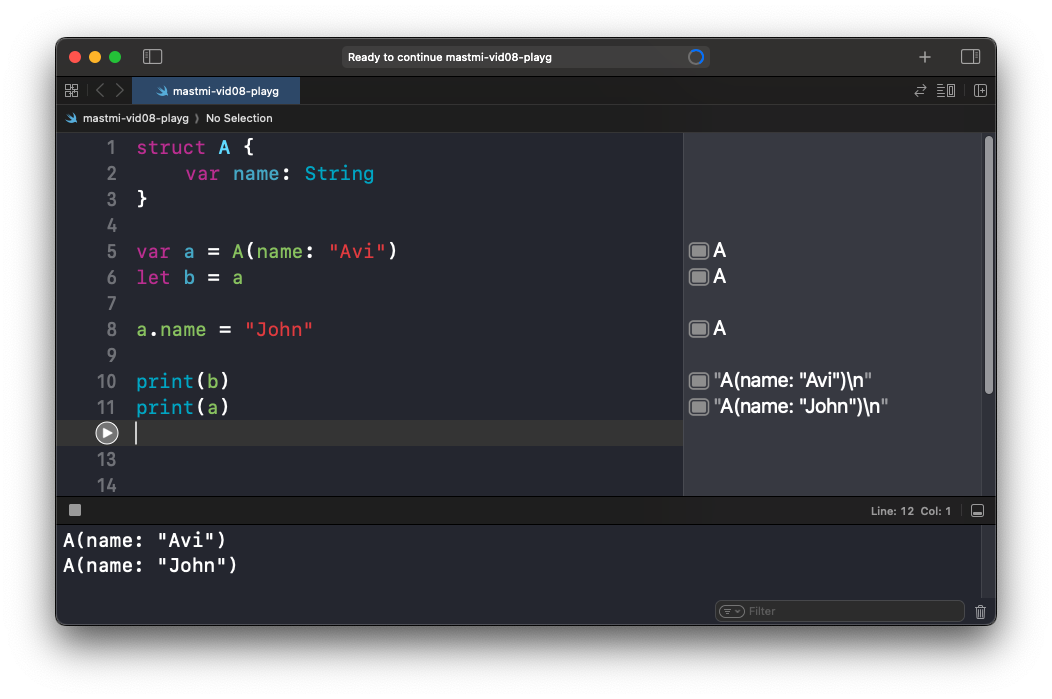1052x699 pixels.
Task: Run playground up to line 12
Action: tap(107, 433)
